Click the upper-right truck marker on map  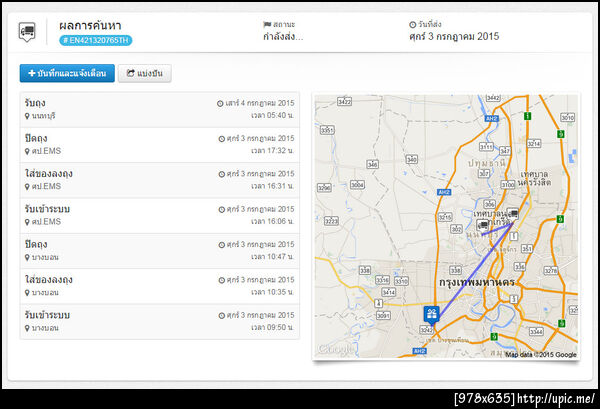click(x=513, y=213)
